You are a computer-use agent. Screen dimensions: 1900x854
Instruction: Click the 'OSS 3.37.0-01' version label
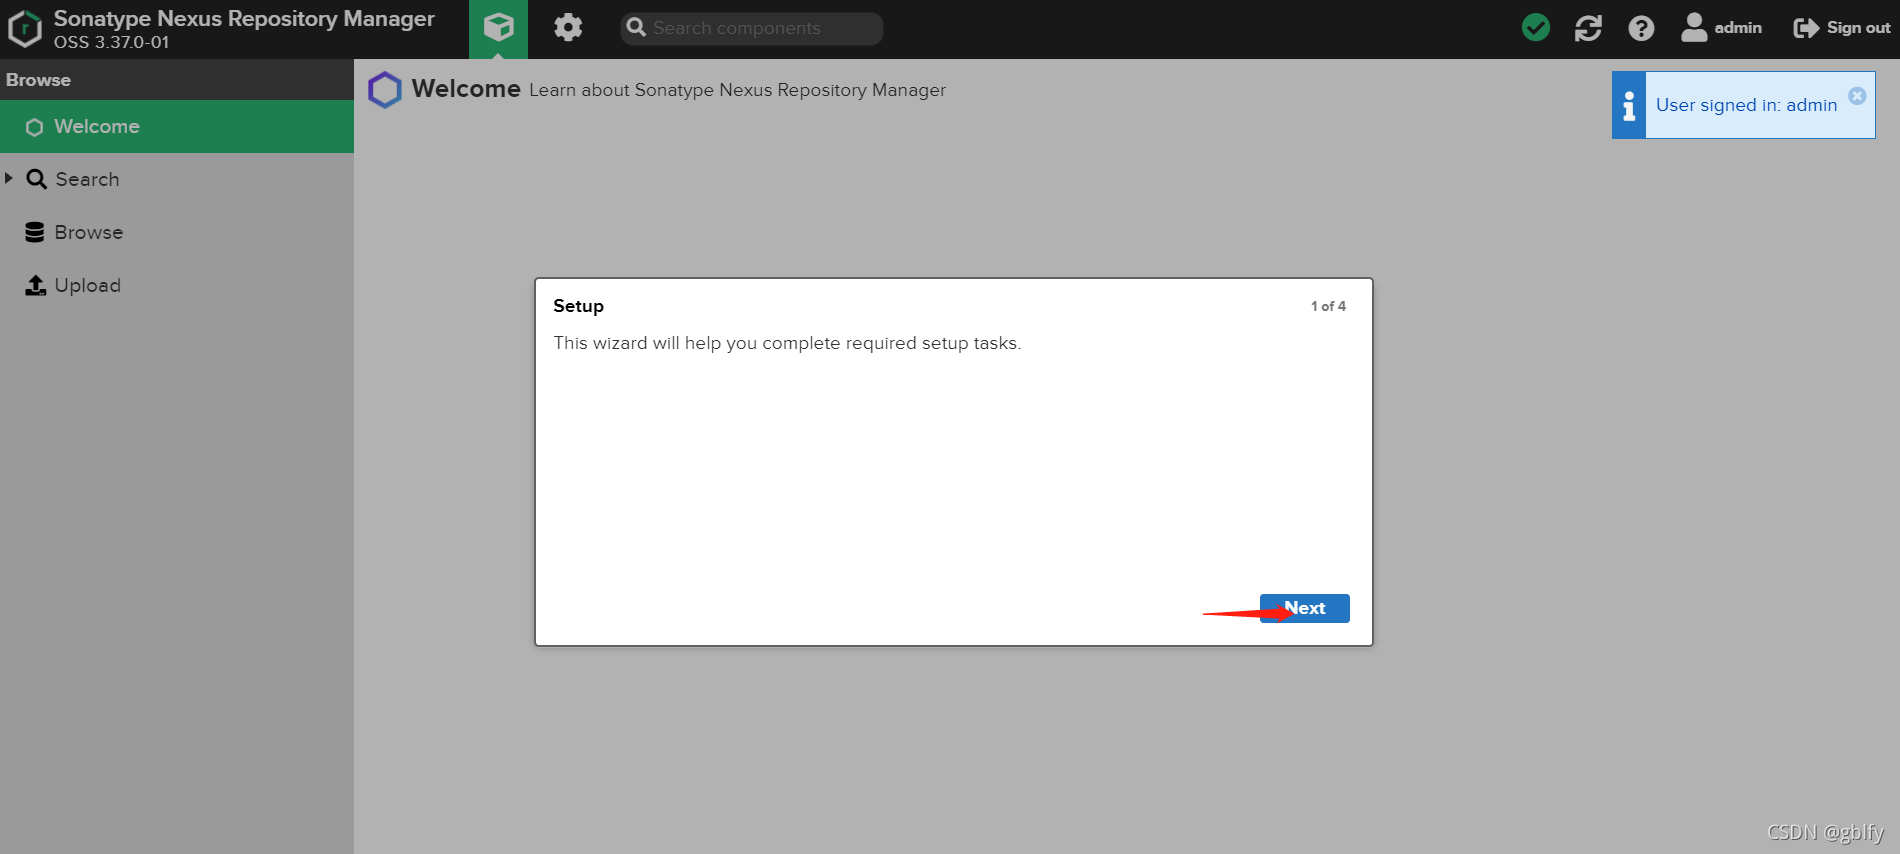pyautogui.click(x=112, y=42)
